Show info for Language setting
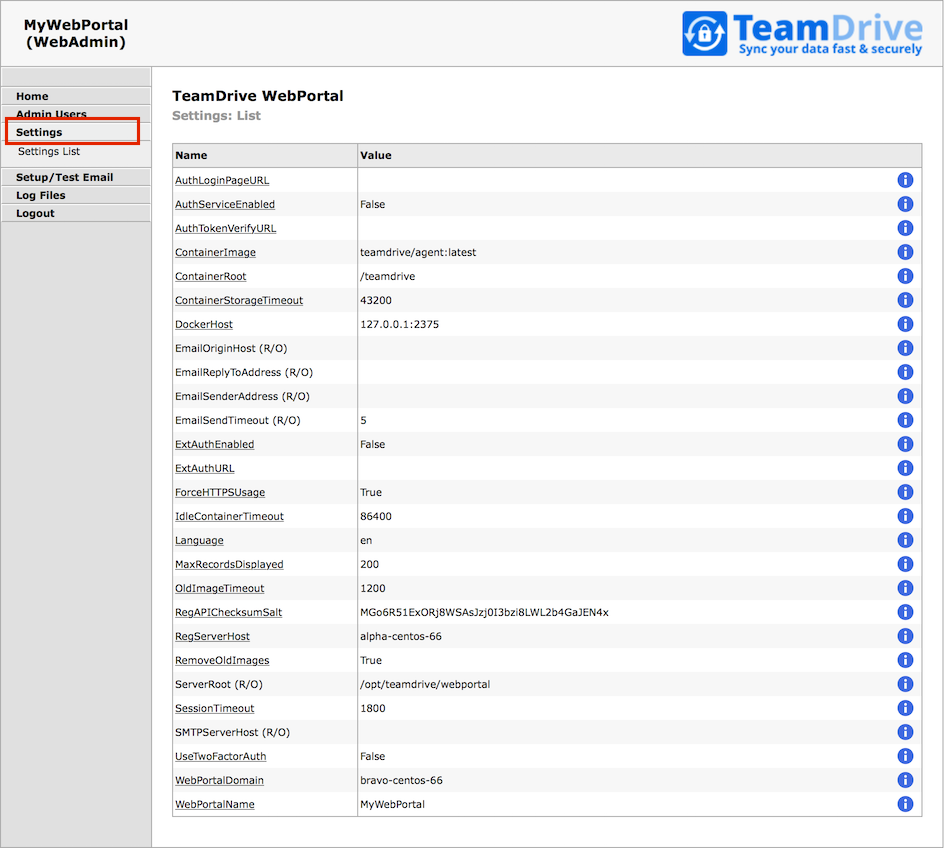This screenshot has width=944, height=848. point(905,540)
